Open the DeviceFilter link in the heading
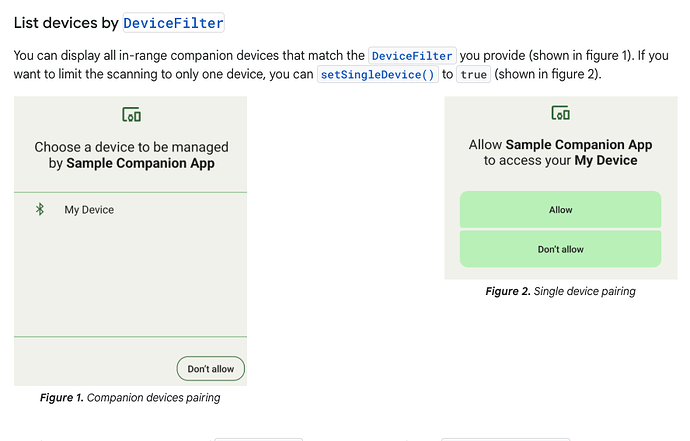Image resolution: width=690 pixels, height=441 pixels. (x=173, y=23)
